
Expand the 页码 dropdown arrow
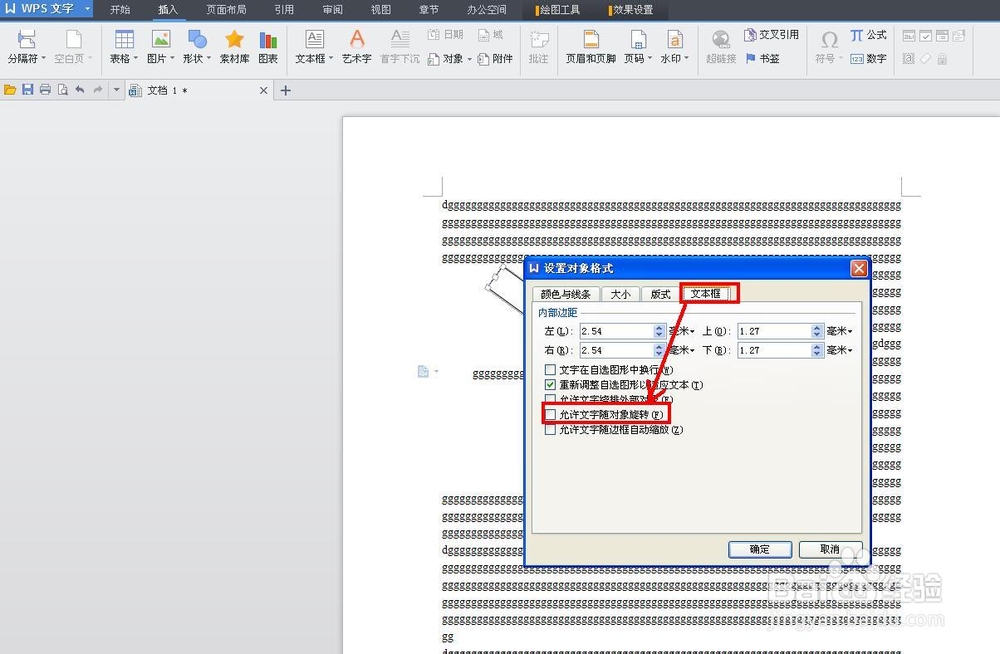point(650,59)
